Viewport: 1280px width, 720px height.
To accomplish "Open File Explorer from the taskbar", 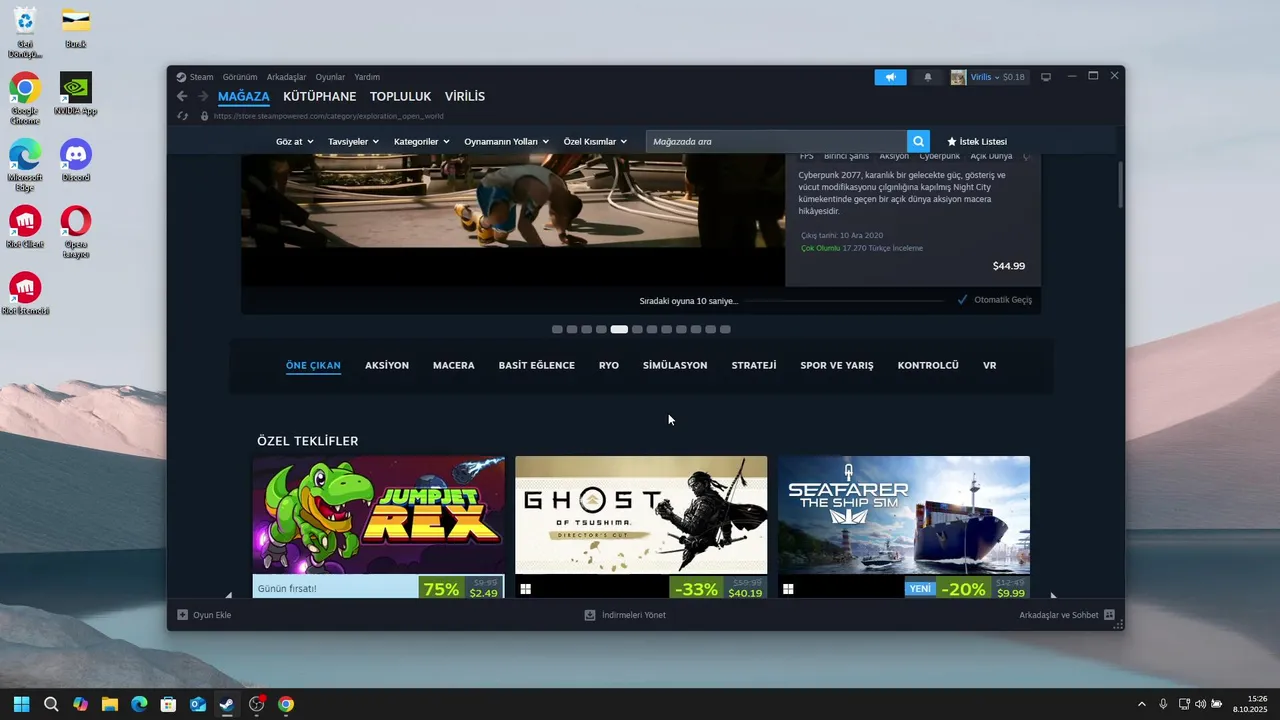I will point(110,704).
